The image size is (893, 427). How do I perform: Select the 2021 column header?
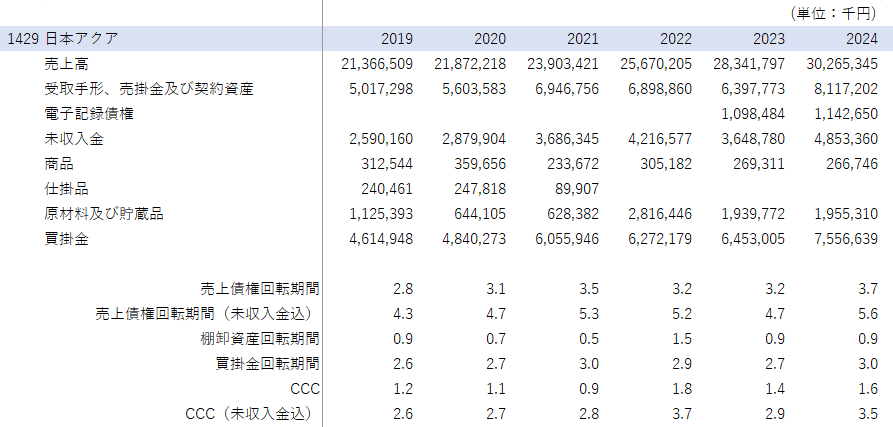[583, 39]
